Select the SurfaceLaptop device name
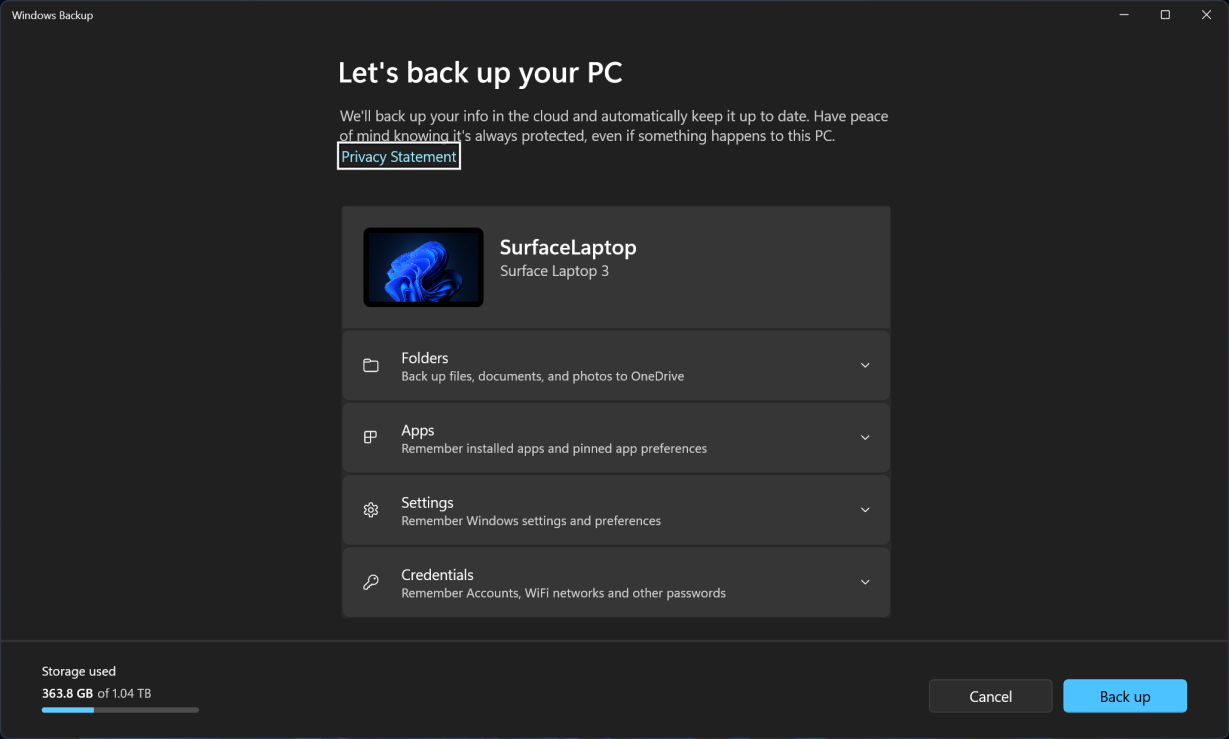 [x=568, y=247]
